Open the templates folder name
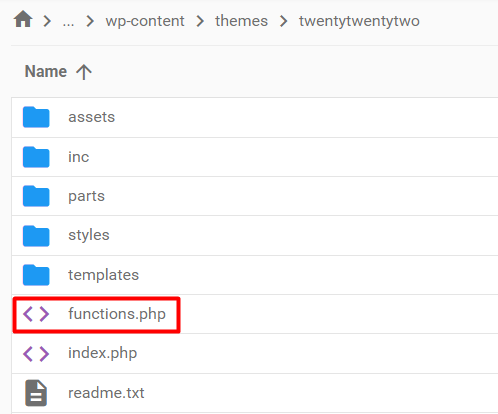This screenshot has width=498, height=414. pos(104,275)
